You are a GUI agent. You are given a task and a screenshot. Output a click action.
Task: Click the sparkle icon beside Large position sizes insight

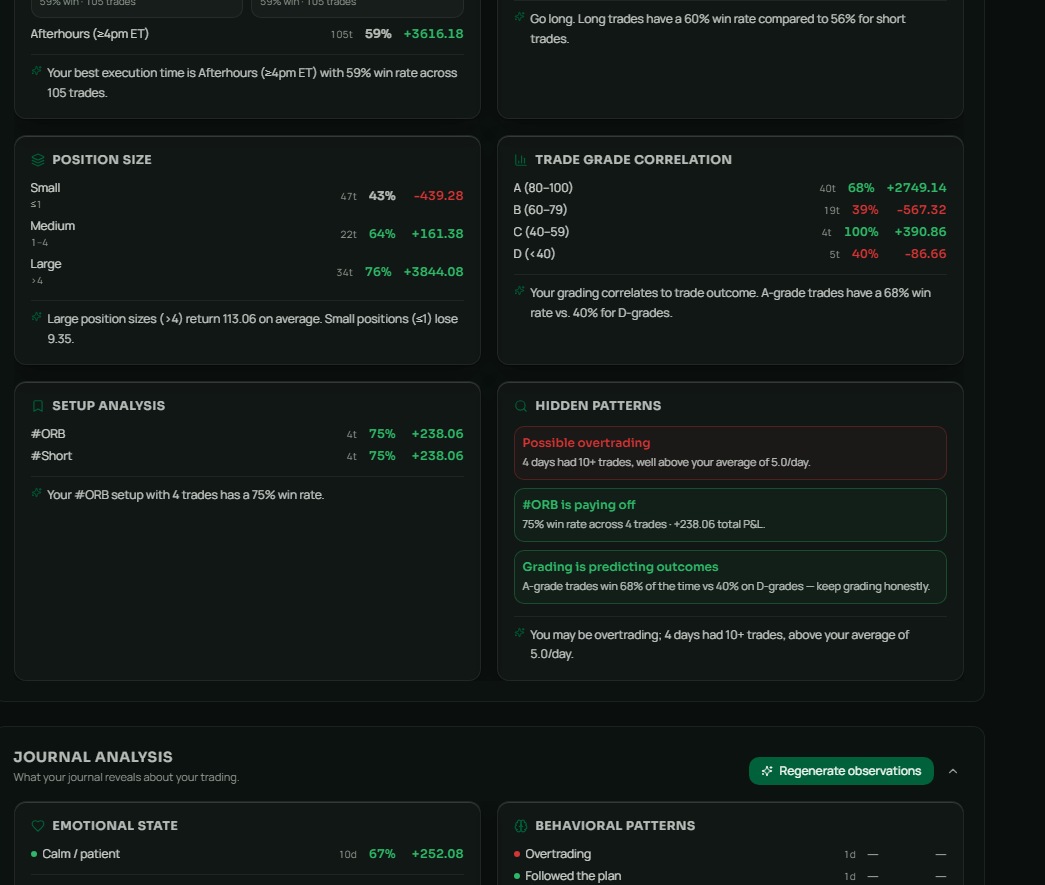coord(37,317)
